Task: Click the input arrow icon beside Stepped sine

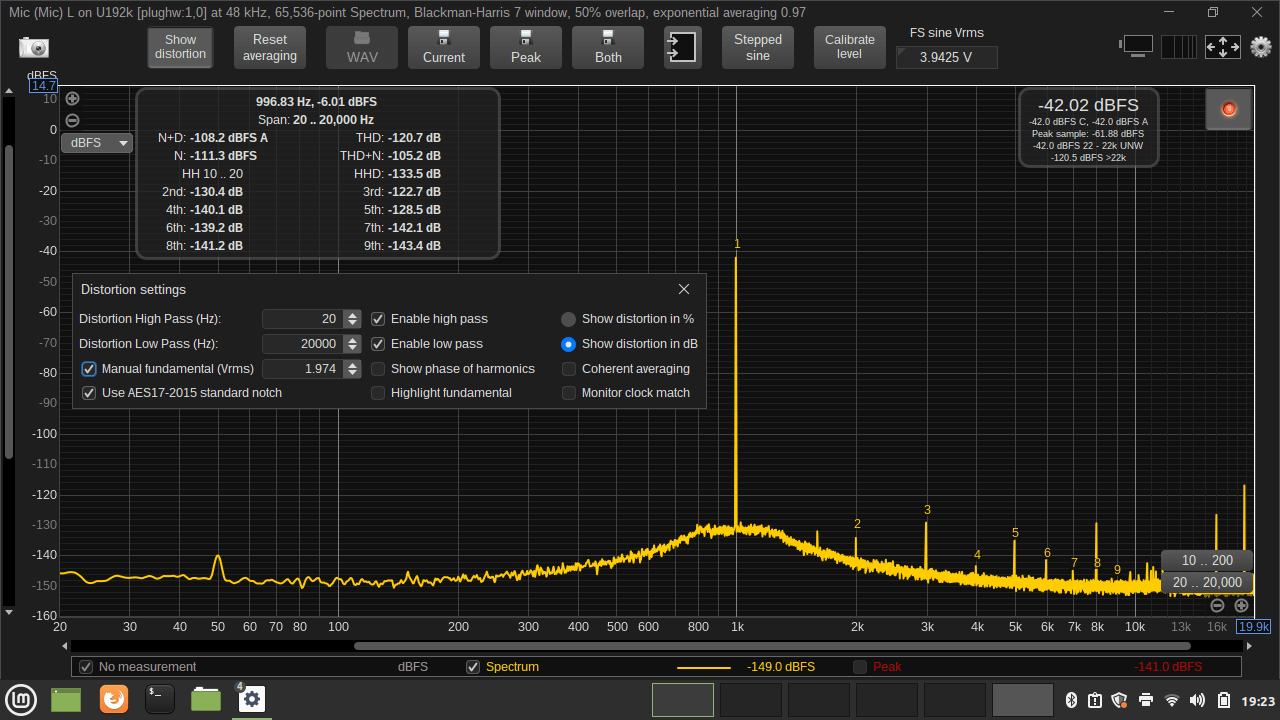Action: tap(682, 47)
